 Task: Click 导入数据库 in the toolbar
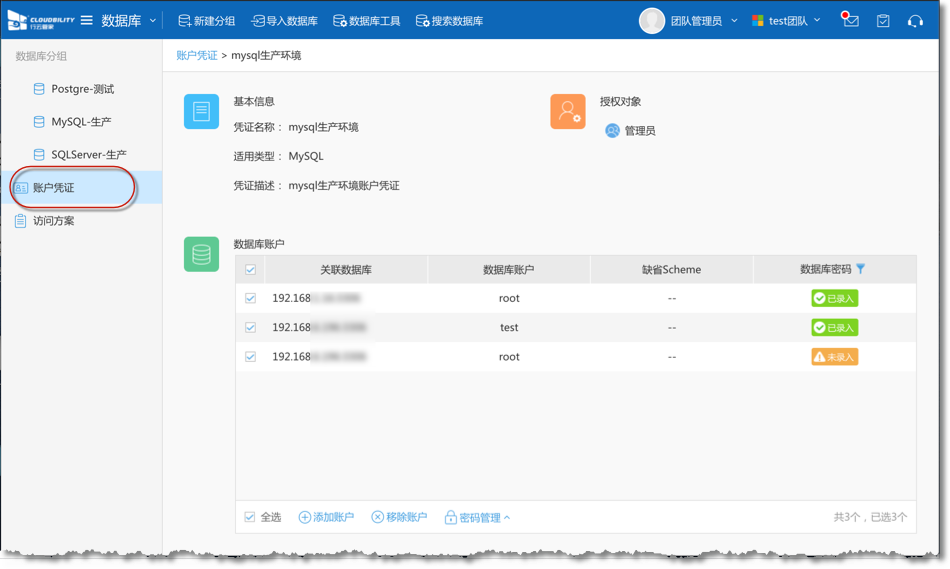(284, 21)
